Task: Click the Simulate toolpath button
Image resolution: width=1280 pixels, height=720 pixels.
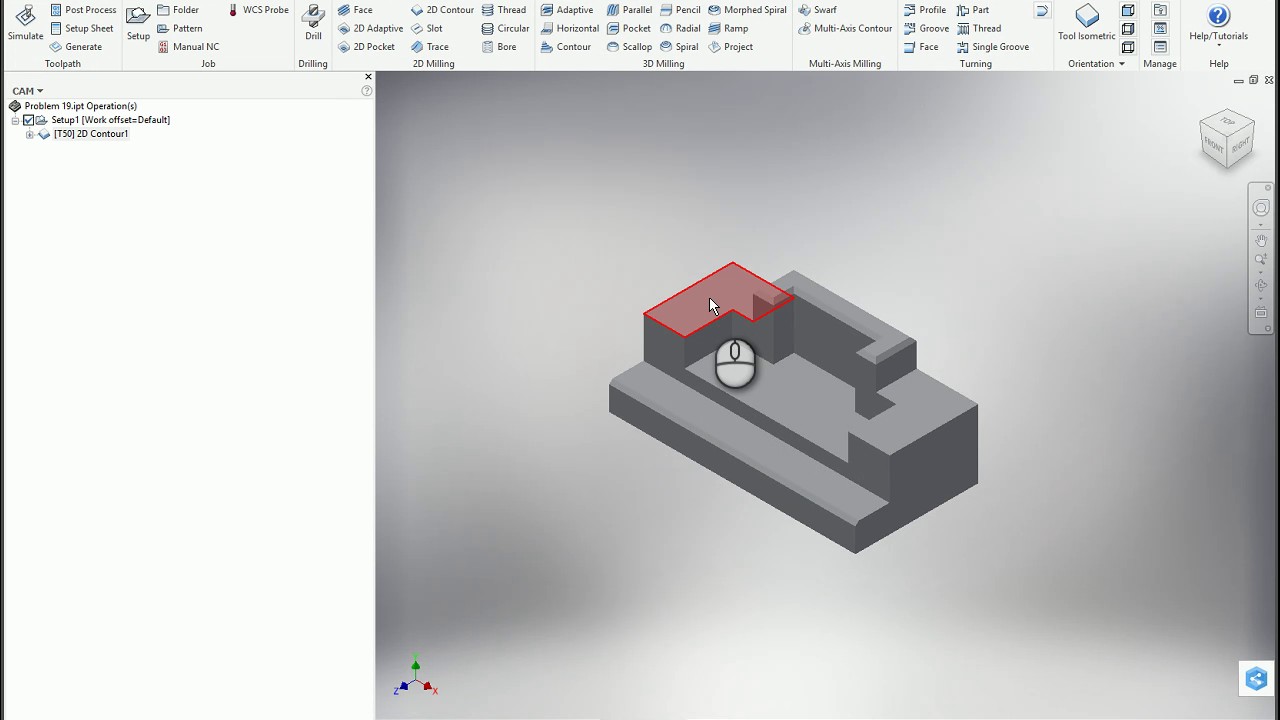Action: 25,23
